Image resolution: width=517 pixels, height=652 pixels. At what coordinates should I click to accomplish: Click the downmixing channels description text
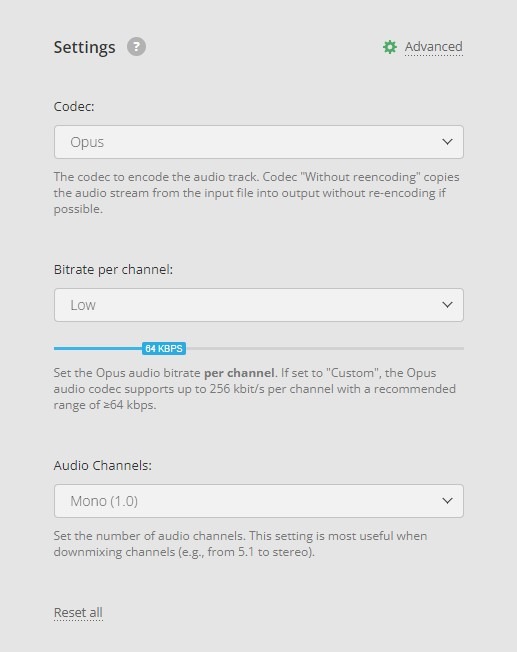240,544
